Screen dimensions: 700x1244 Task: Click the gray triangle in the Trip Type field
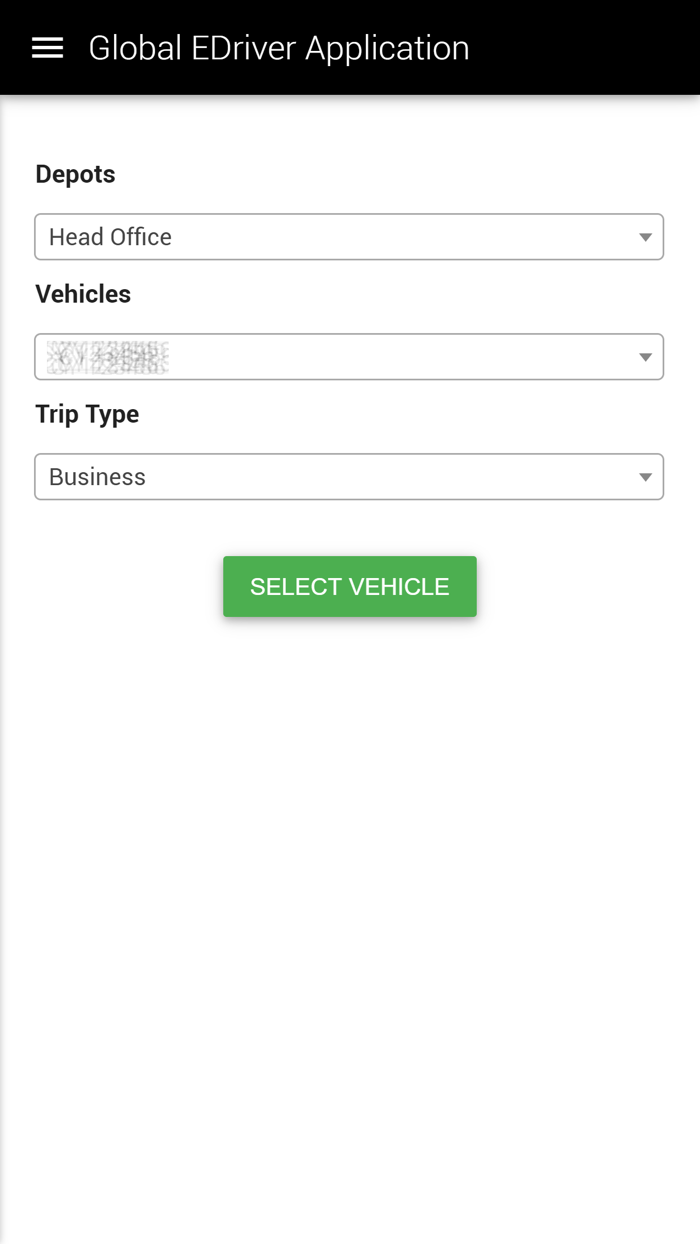tap(645, 477)
